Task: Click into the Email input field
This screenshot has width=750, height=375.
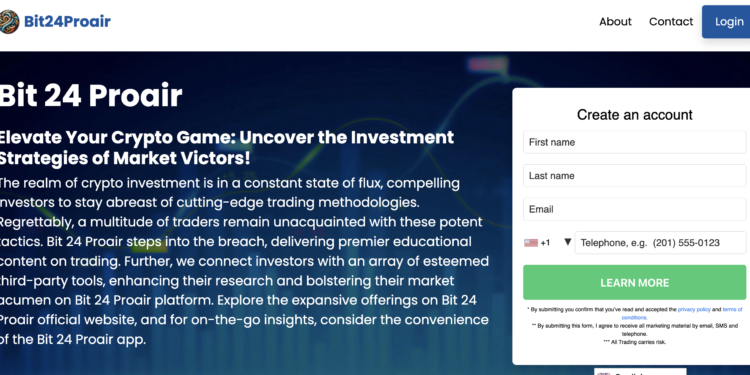Action: (x=634, y=210)
